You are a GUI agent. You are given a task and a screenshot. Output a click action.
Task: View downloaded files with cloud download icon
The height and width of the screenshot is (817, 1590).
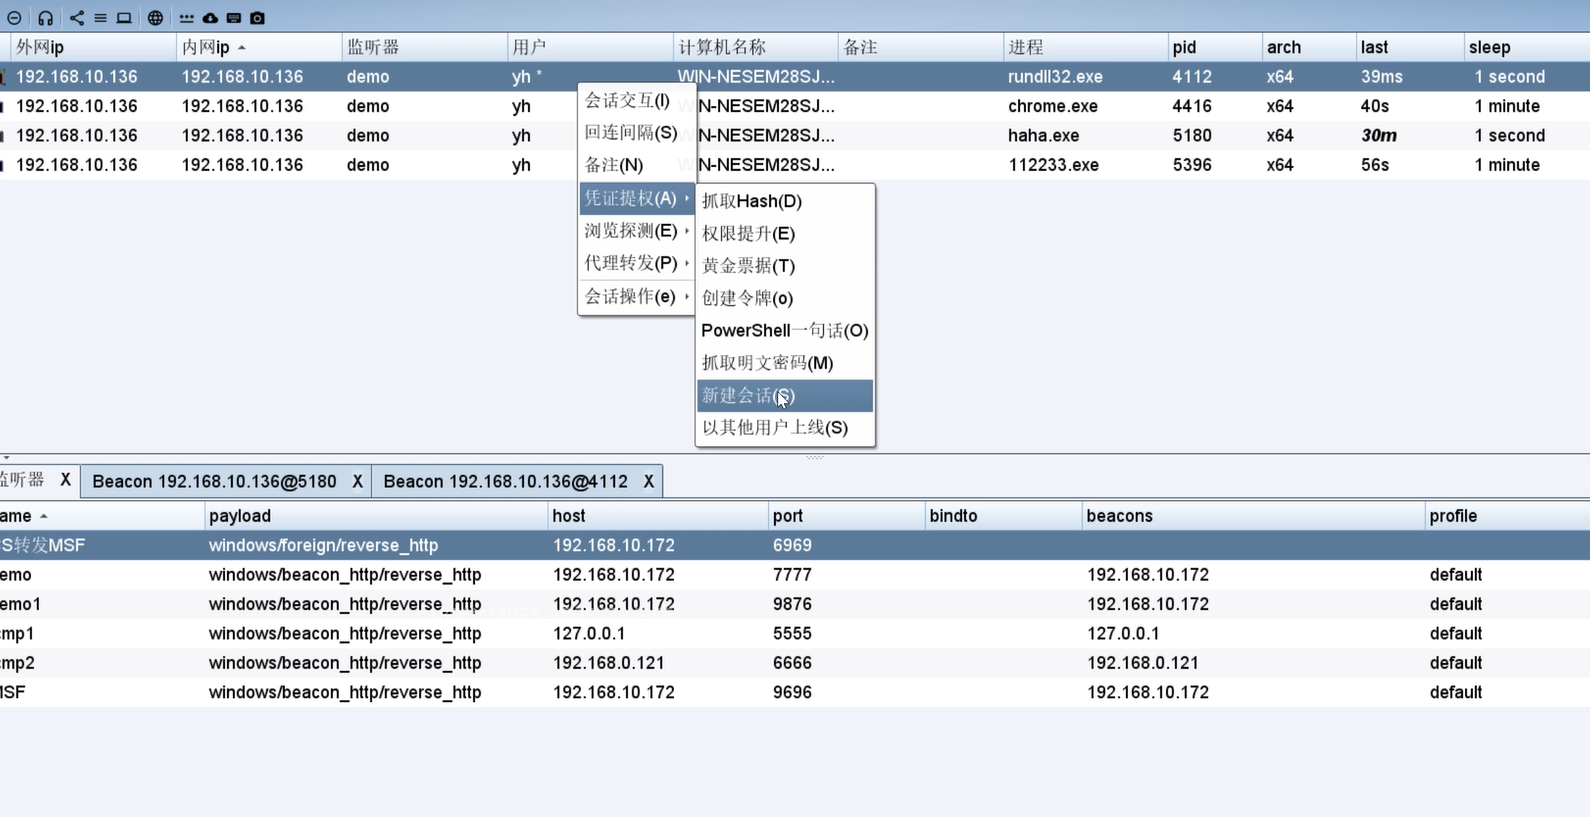click(210, 18)
